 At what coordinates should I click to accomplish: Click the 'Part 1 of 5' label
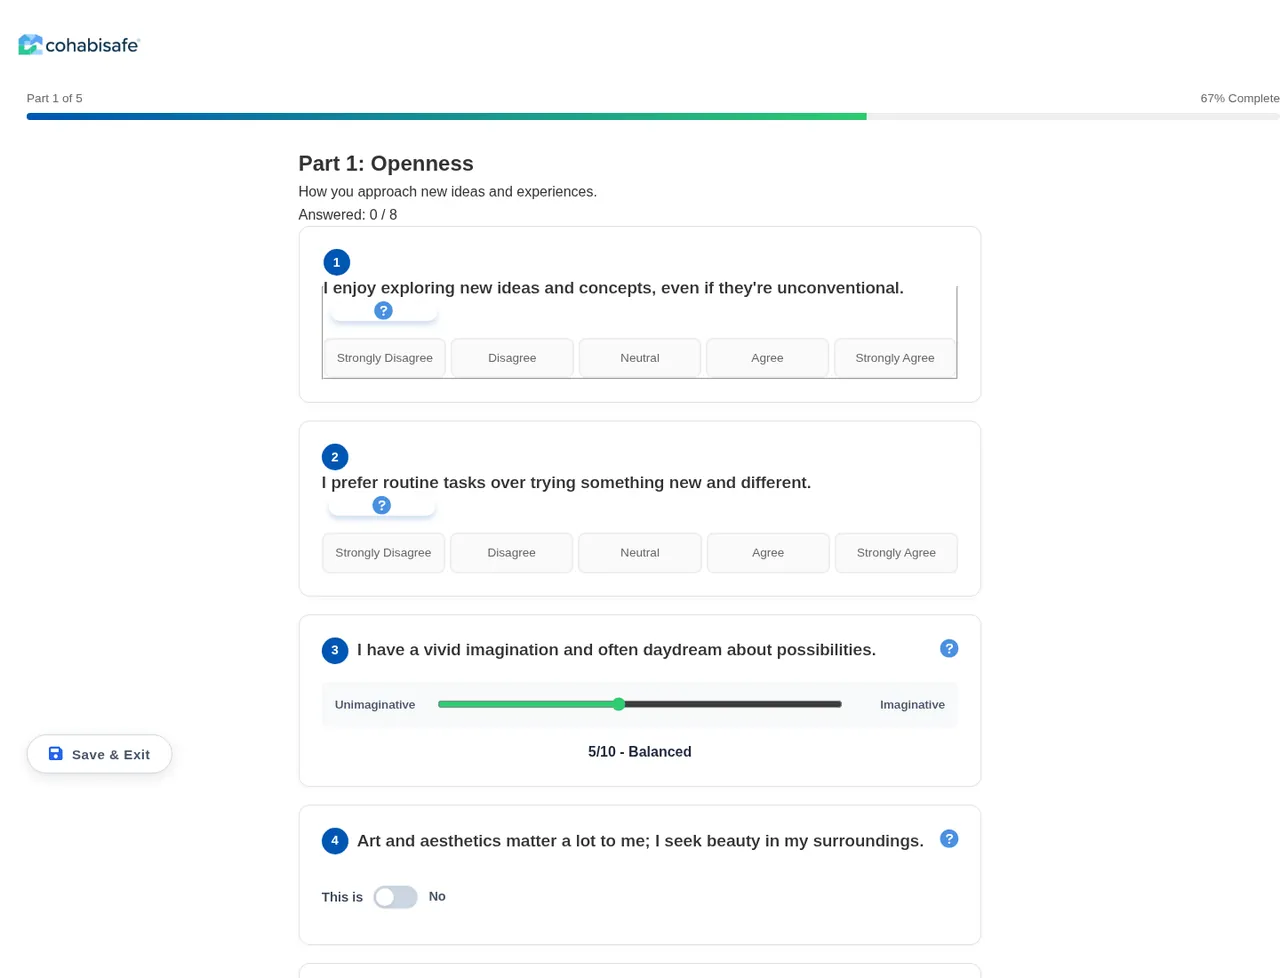pyautogui.click(x=55, y=98)
